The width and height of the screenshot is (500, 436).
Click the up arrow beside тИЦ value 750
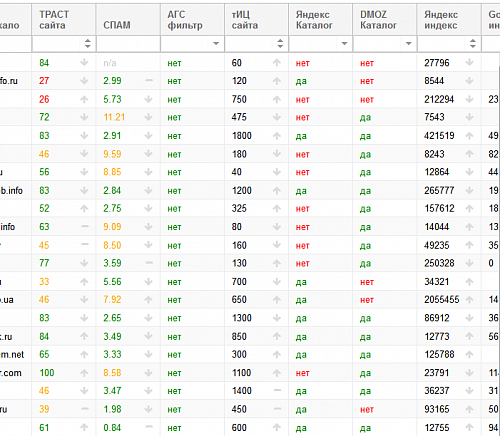pyautogui.click(x=277, y=99)
